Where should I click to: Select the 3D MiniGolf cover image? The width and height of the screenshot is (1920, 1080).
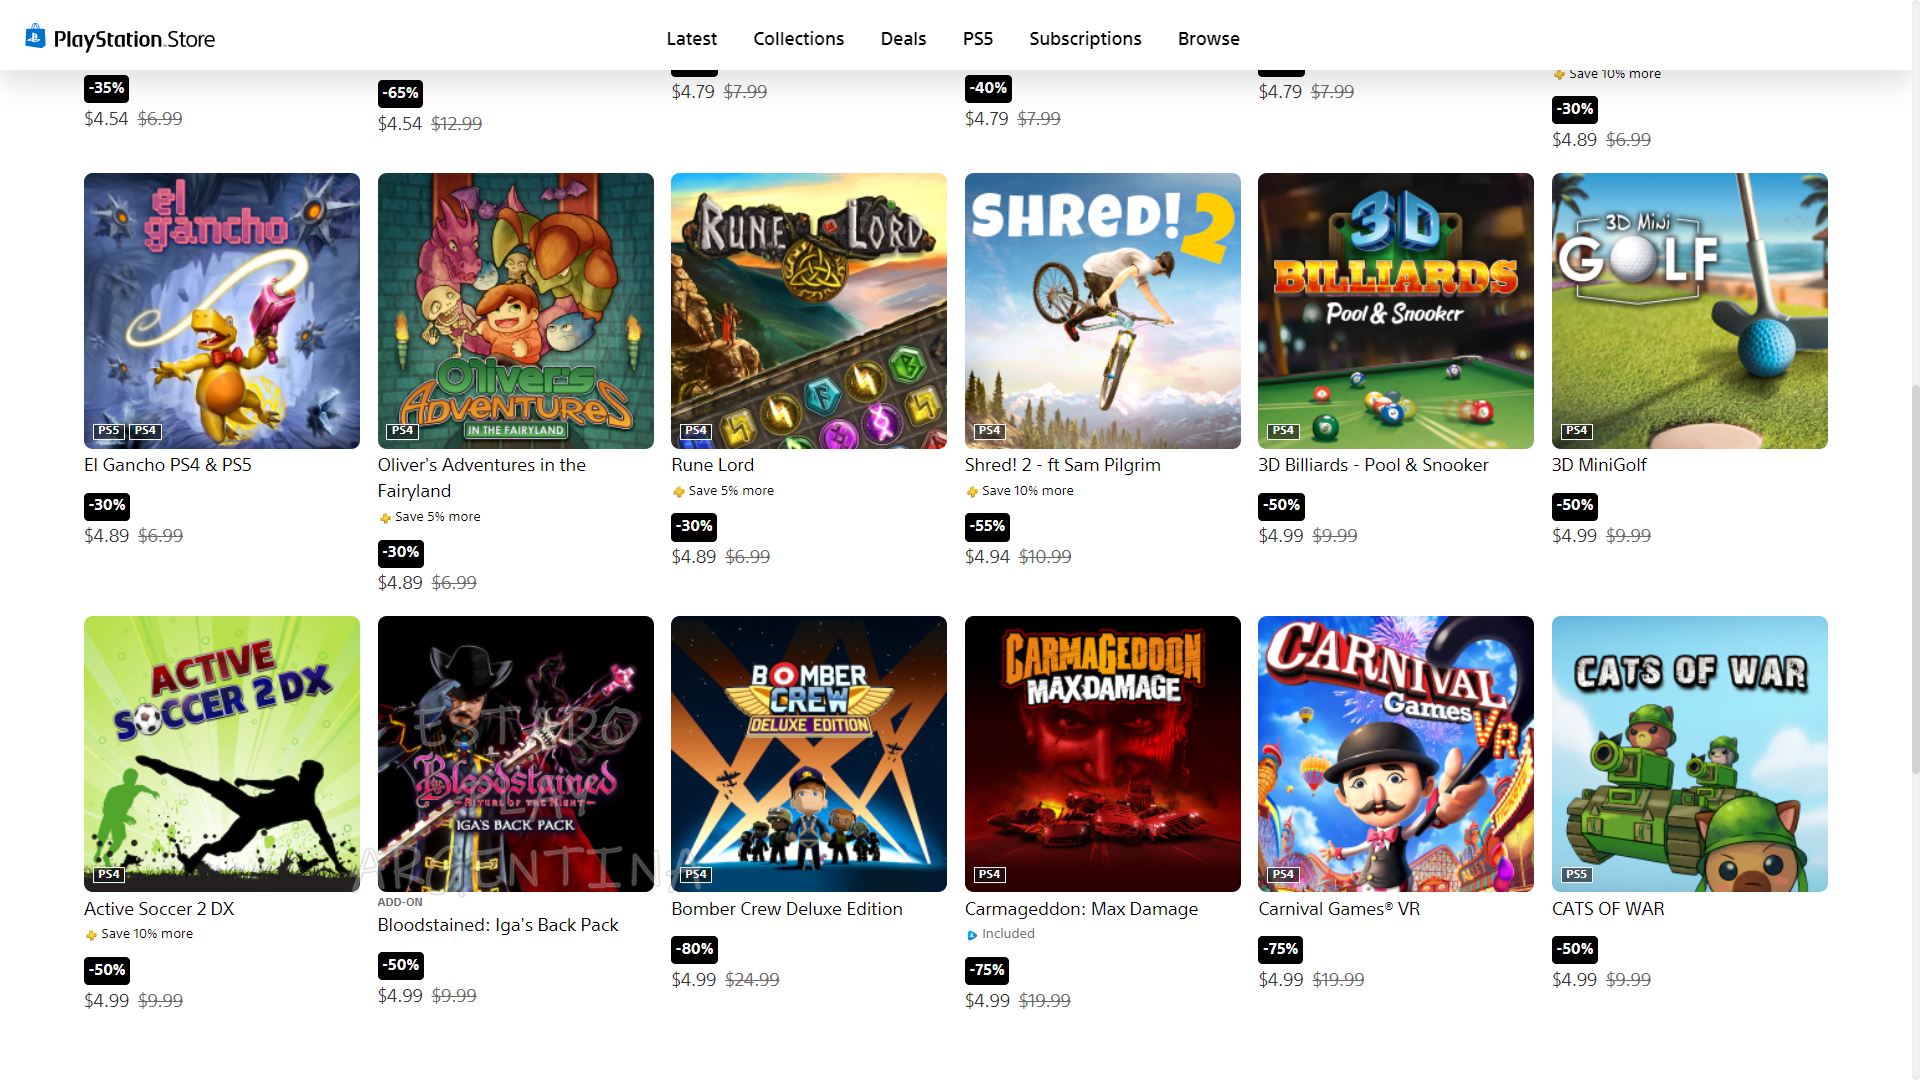pos(1690,311)
